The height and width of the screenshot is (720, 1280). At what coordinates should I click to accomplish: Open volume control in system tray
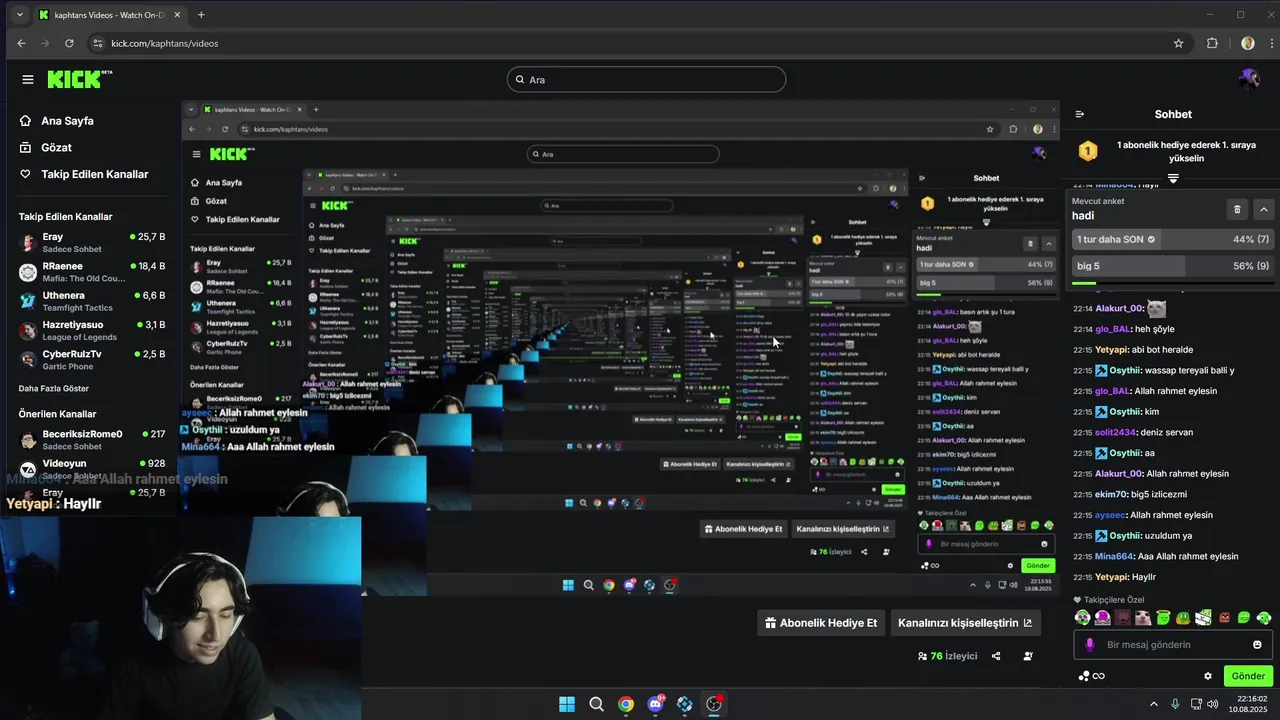(1213, 704)
